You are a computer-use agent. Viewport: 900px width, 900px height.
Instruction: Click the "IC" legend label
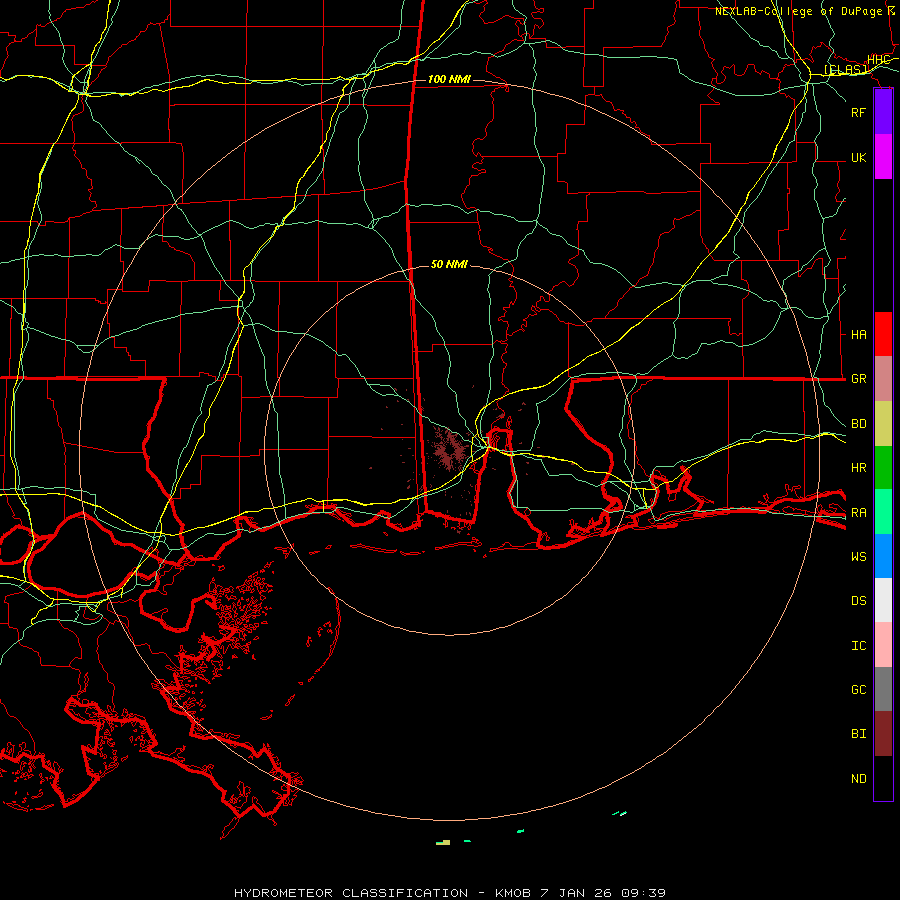pyautogui.click(x=858, y=646)
